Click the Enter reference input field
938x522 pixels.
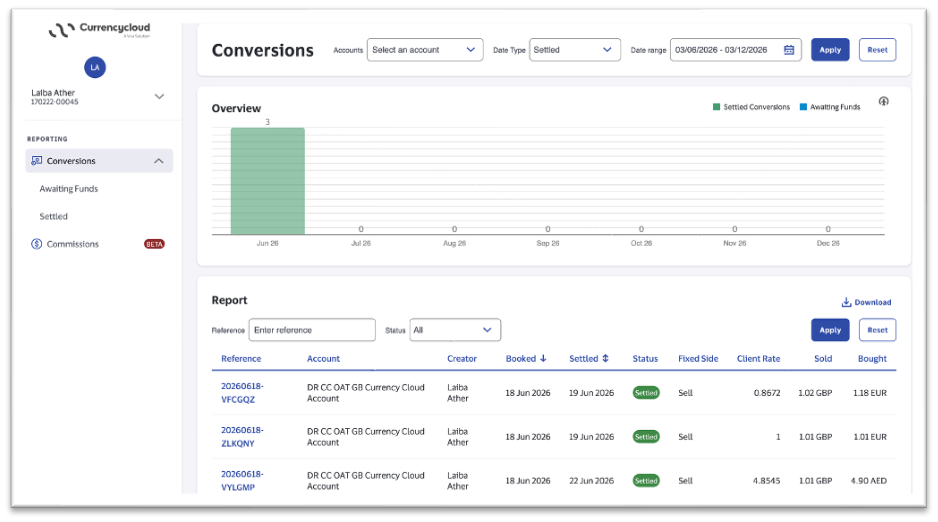point(312,330)
